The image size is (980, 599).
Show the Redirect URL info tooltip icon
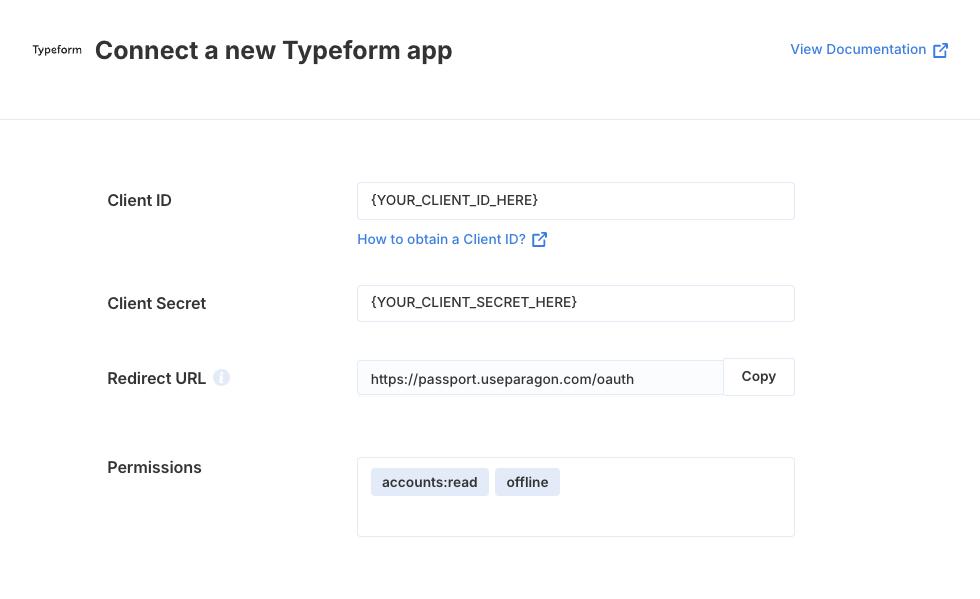point(221,378)
